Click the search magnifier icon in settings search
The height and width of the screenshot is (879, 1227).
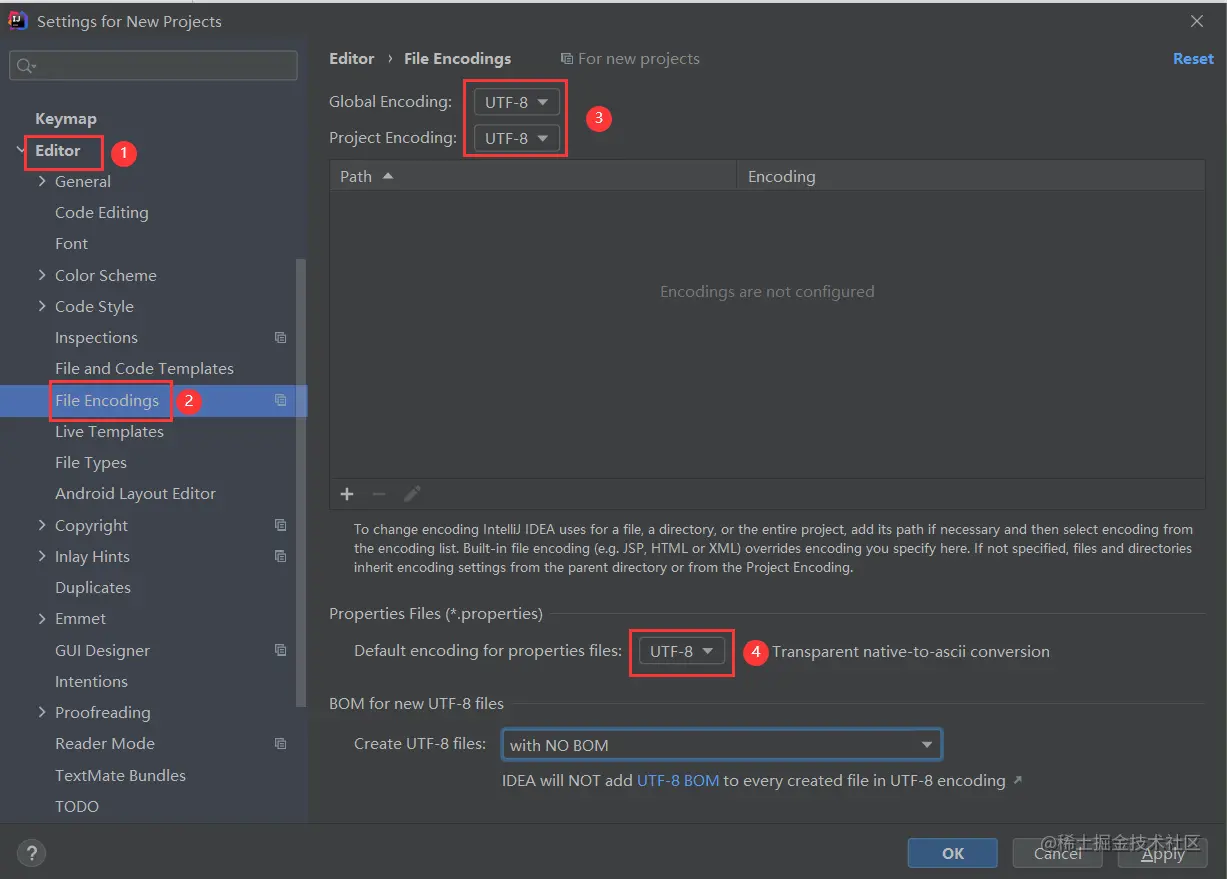[25, 66]
